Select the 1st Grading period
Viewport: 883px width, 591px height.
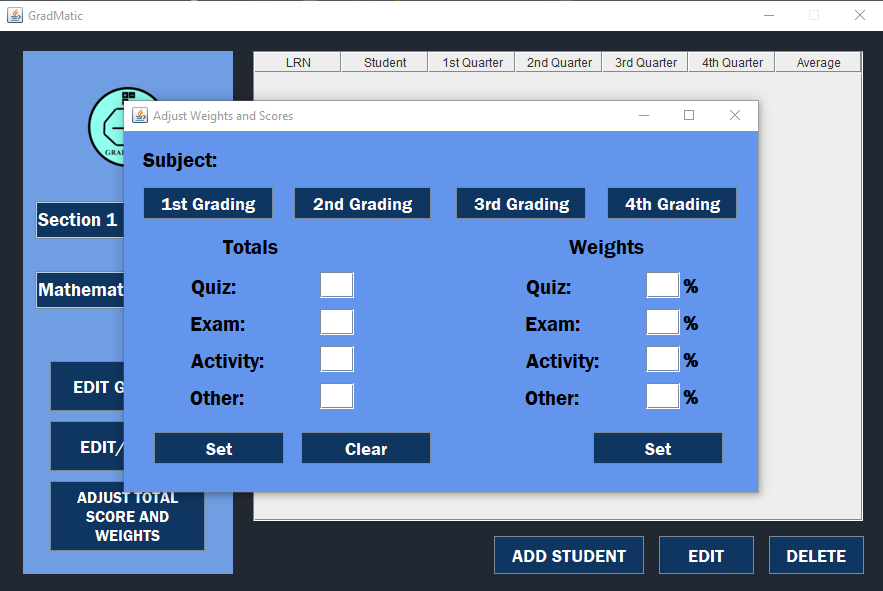(x=207, y=203)
